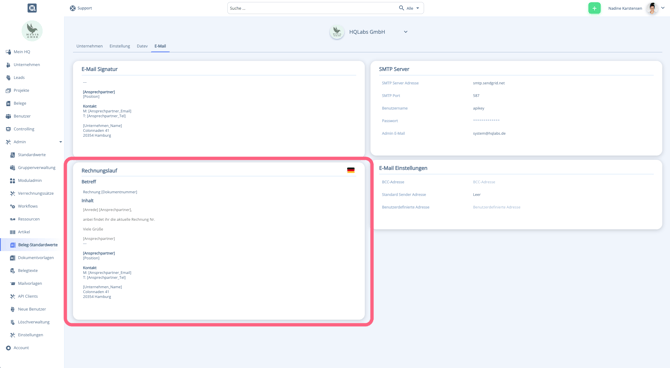Click the Verrechnungssätze icon
The image size is (670, 368).
pos(12,193)
